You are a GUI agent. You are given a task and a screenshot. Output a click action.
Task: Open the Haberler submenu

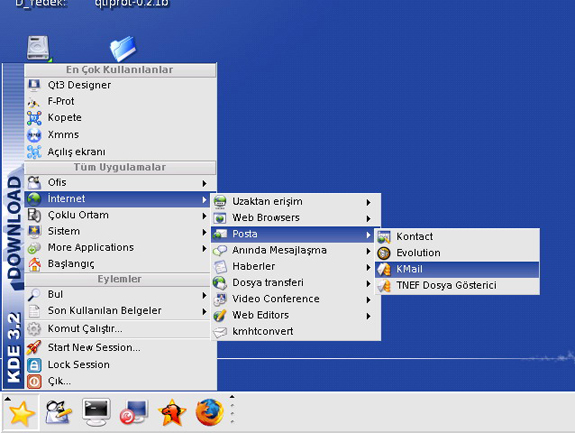tap(296, 267)
